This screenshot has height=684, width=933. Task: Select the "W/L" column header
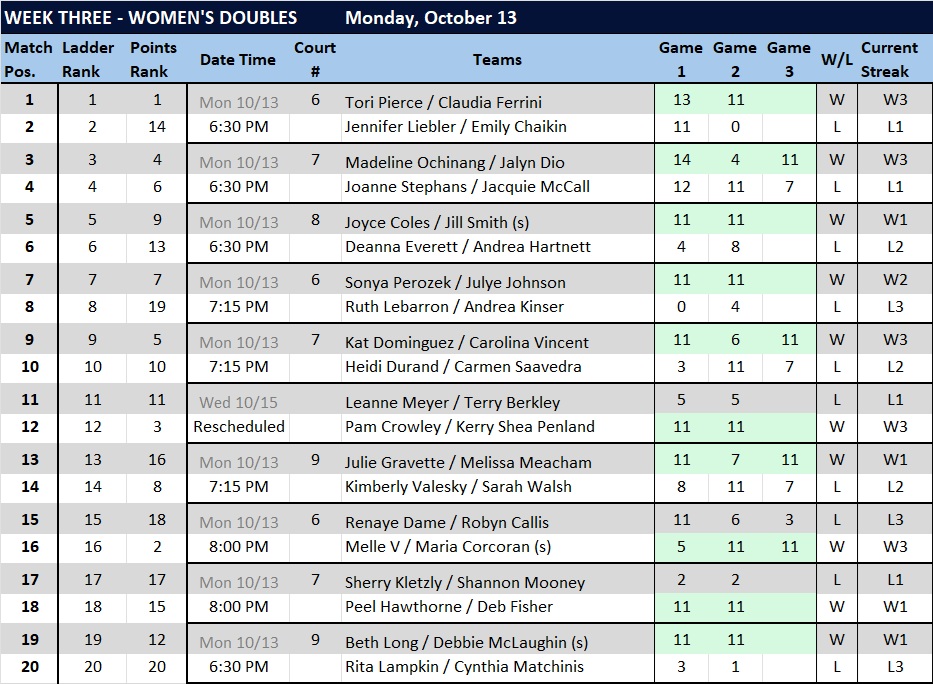click(x=836, y=60)
